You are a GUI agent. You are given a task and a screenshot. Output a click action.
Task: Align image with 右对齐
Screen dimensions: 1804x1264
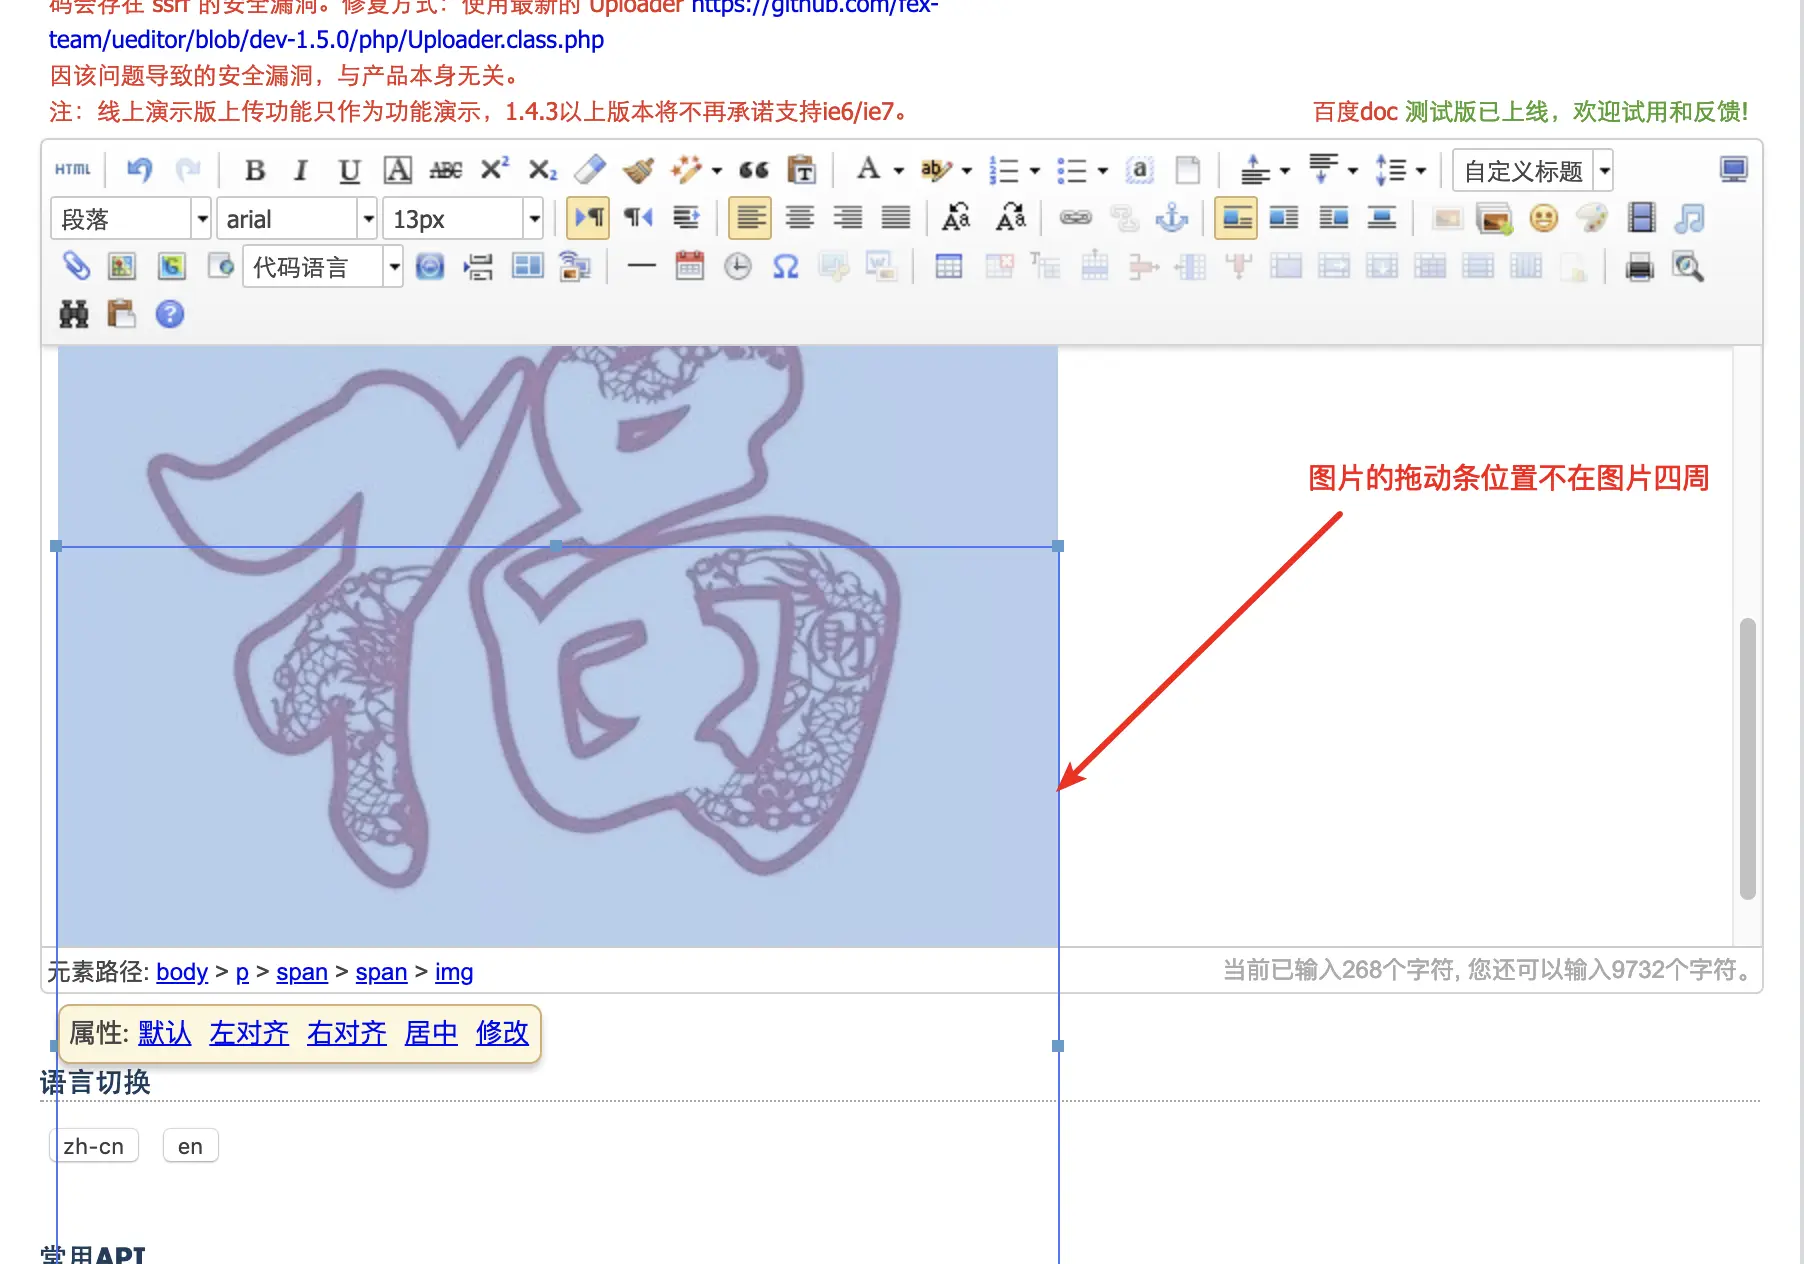[347, 1033]
